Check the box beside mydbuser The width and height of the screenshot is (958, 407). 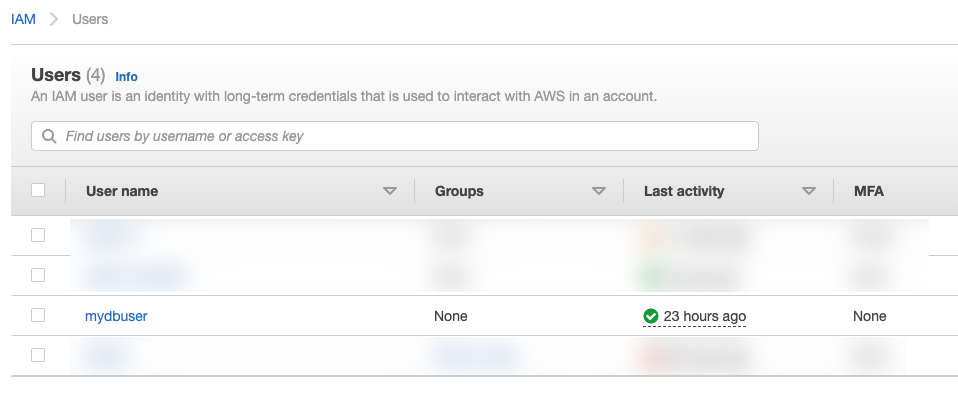[x=38, y=315]
